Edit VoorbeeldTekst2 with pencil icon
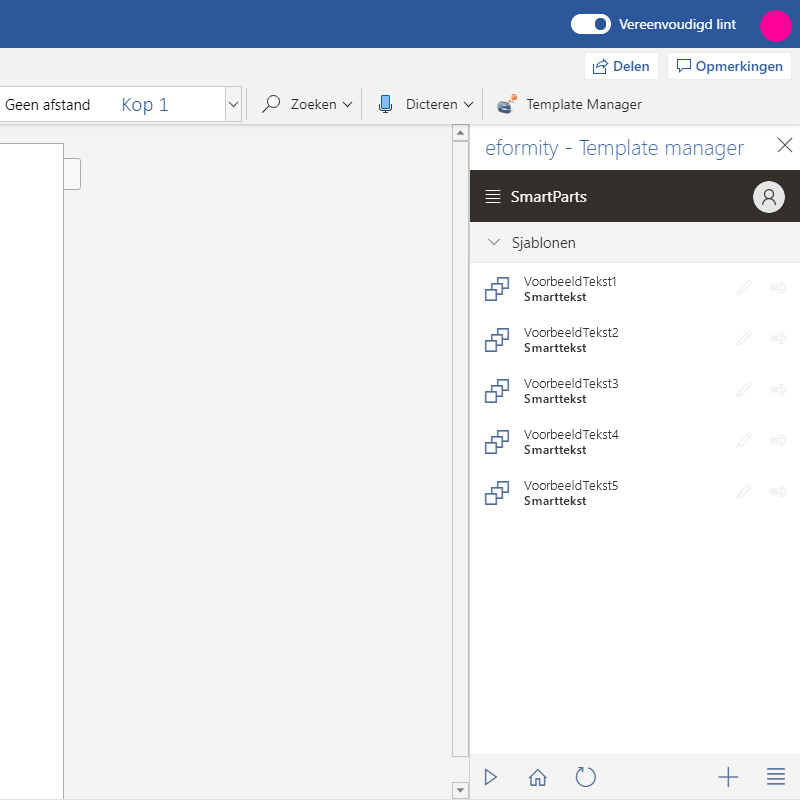 pos(744,338)
